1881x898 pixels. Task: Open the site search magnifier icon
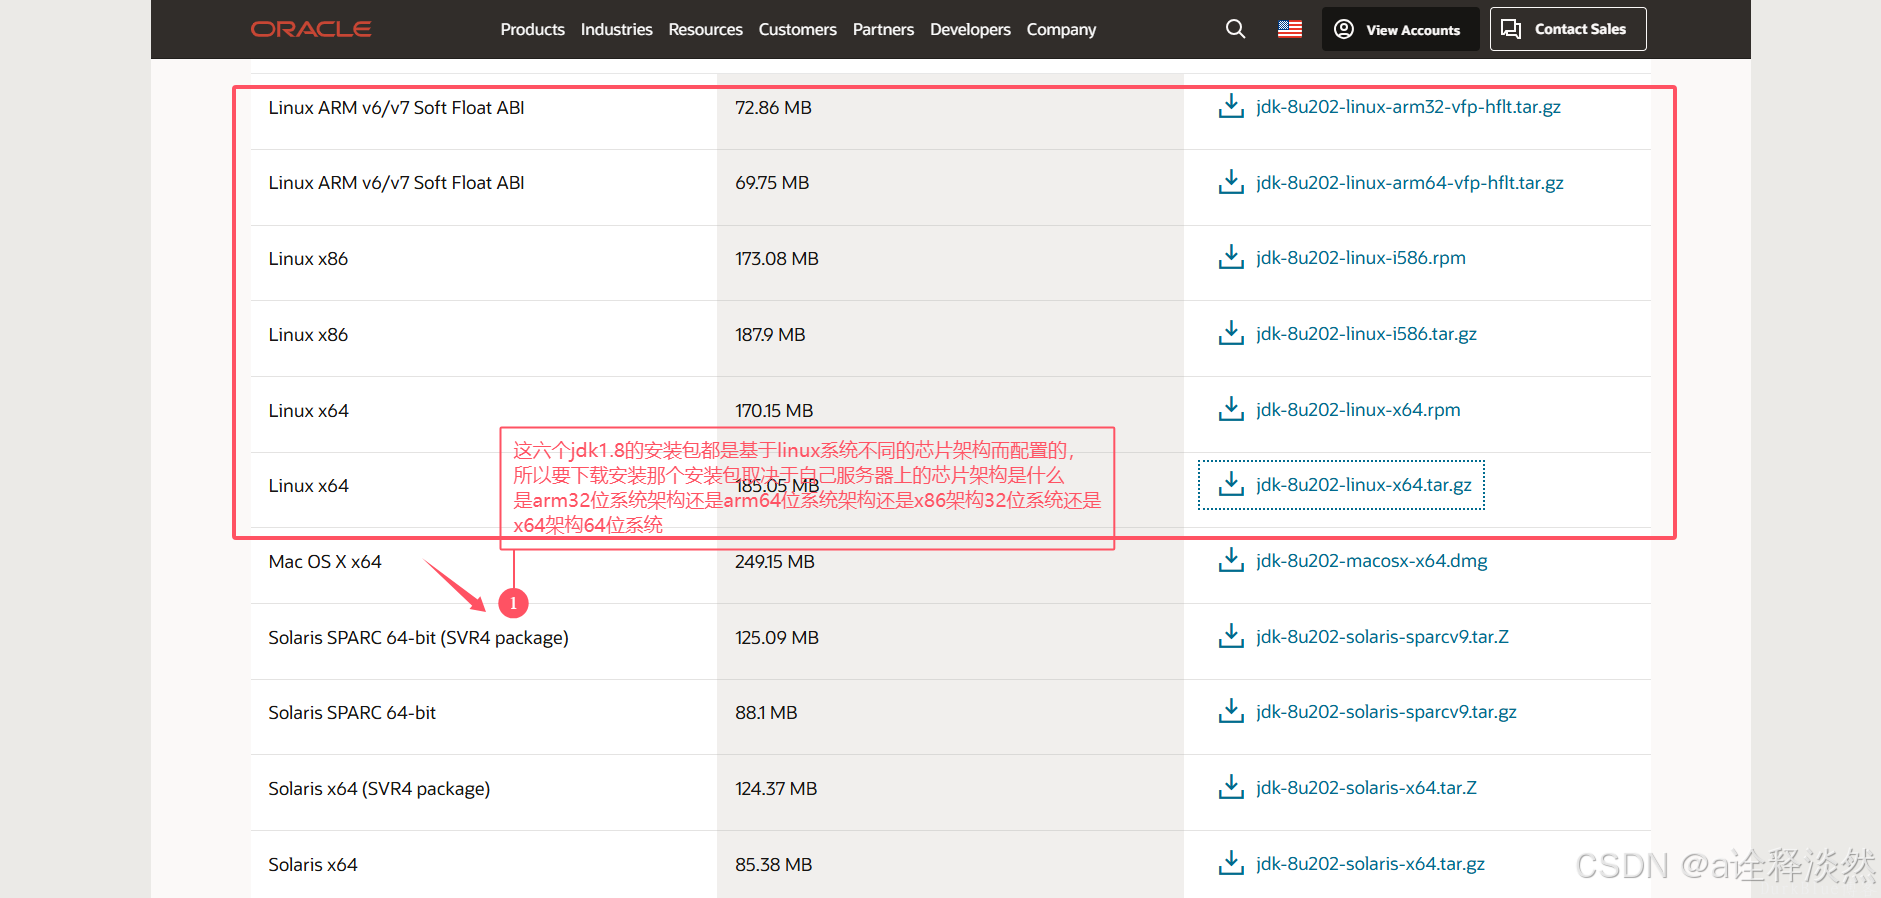(x=1236, y=29)
